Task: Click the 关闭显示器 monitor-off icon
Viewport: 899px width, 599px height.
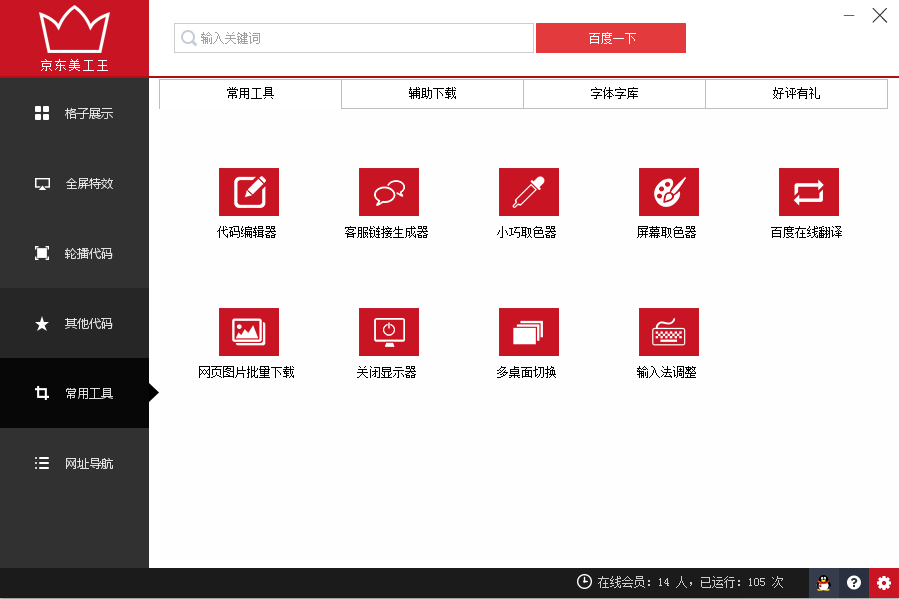Action: tap(388, 332)
